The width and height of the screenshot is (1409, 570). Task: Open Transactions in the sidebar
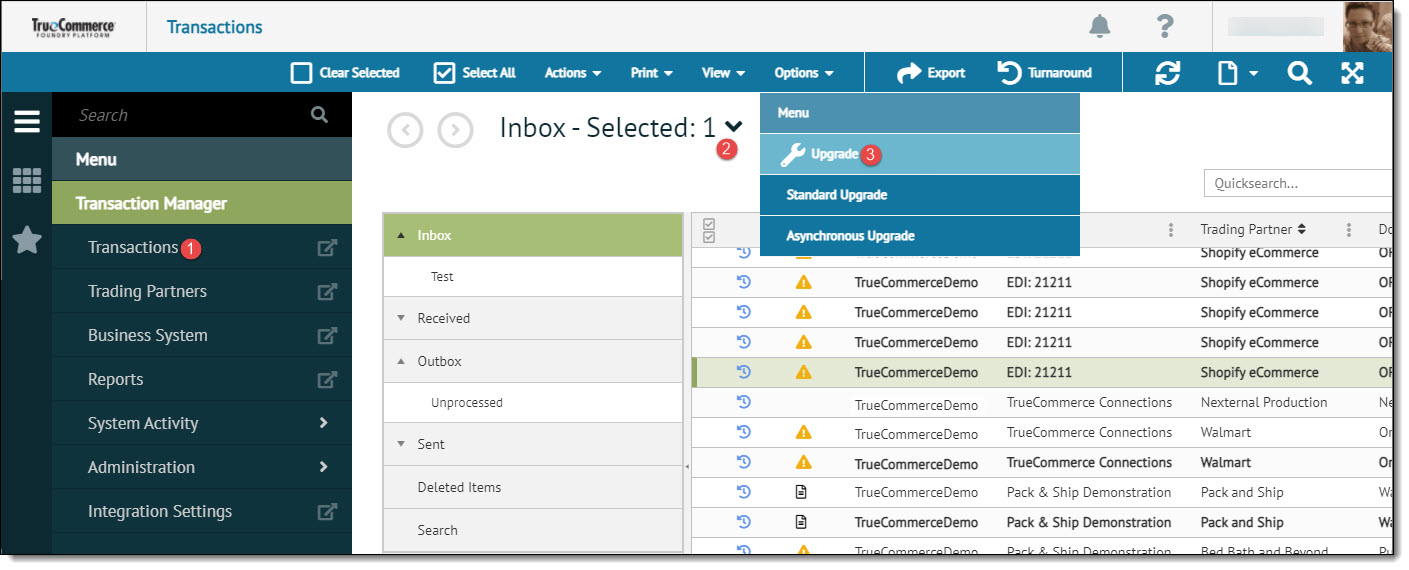pos(133,248)
